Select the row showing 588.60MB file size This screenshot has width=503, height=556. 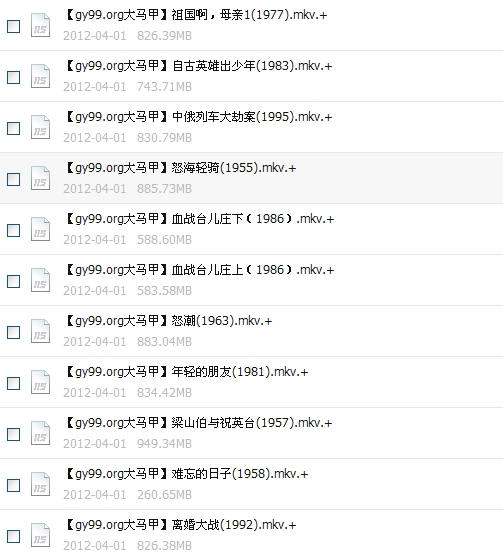tap(251, 229)
